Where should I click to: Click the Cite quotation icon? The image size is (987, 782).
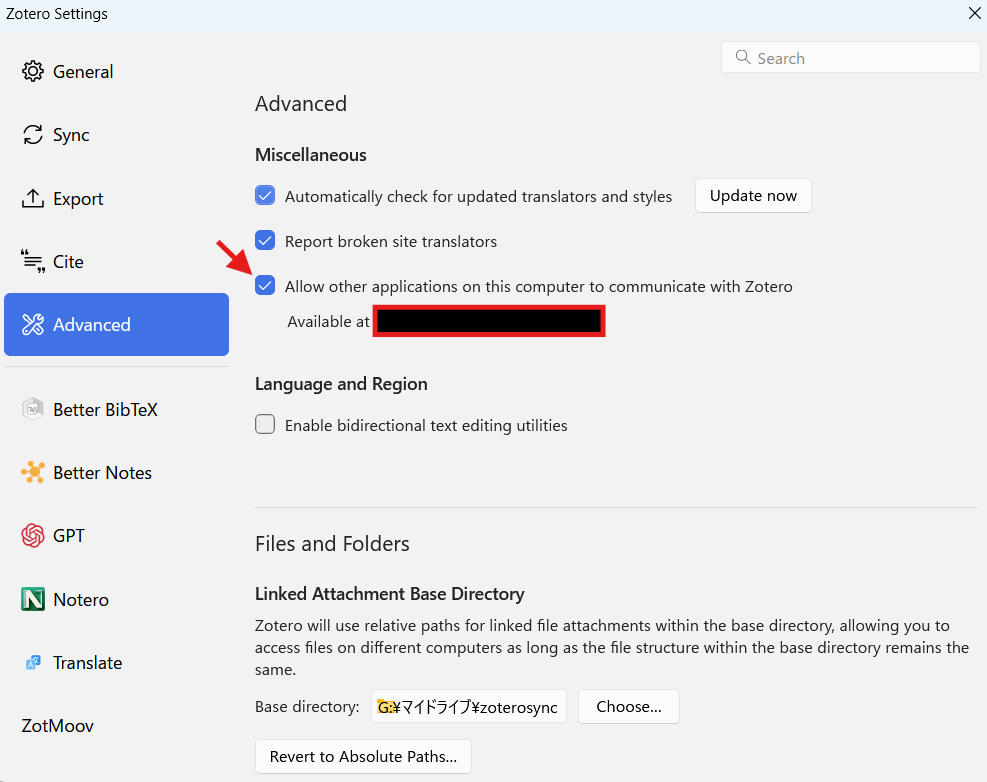(33, 261)
